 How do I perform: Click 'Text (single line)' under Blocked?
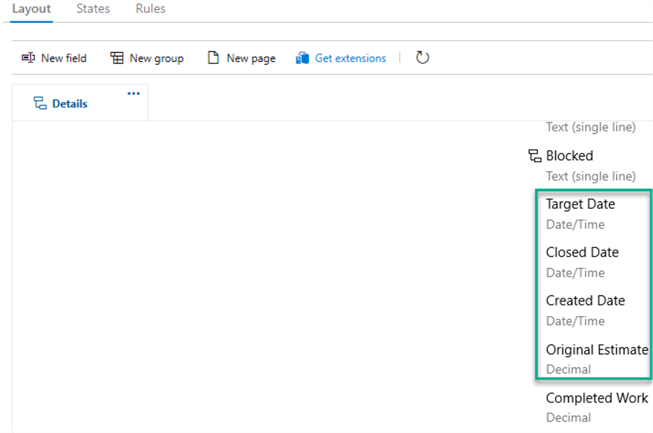click(591, 177)
